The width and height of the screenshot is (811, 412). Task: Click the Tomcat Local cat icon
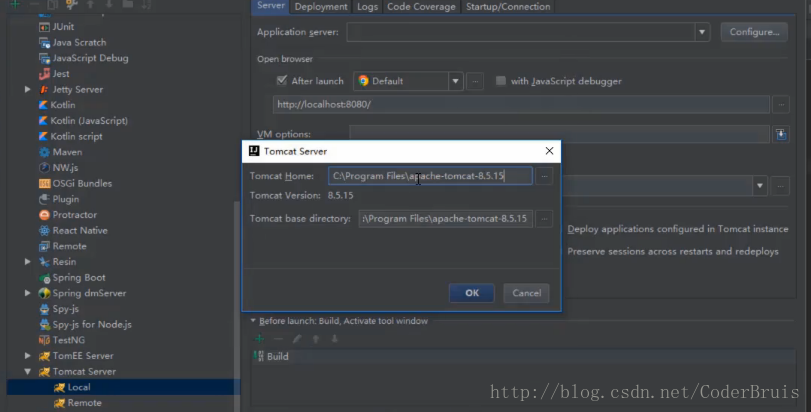pyautogui.click(x=59, y=387)
